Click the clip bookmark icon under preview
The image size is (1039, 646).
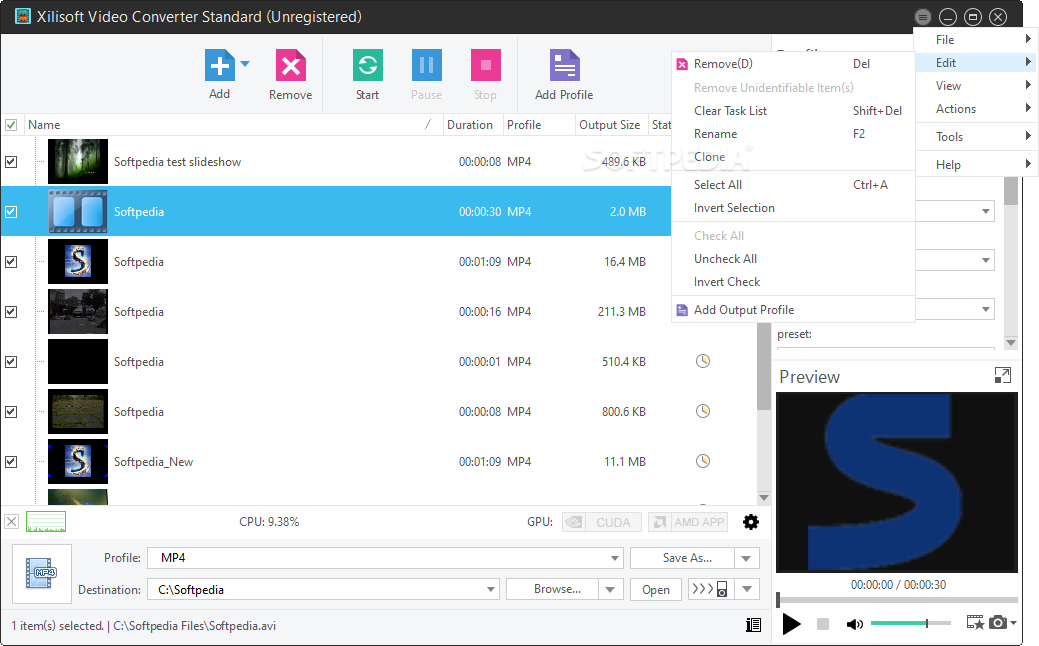[x=975, y=623]
